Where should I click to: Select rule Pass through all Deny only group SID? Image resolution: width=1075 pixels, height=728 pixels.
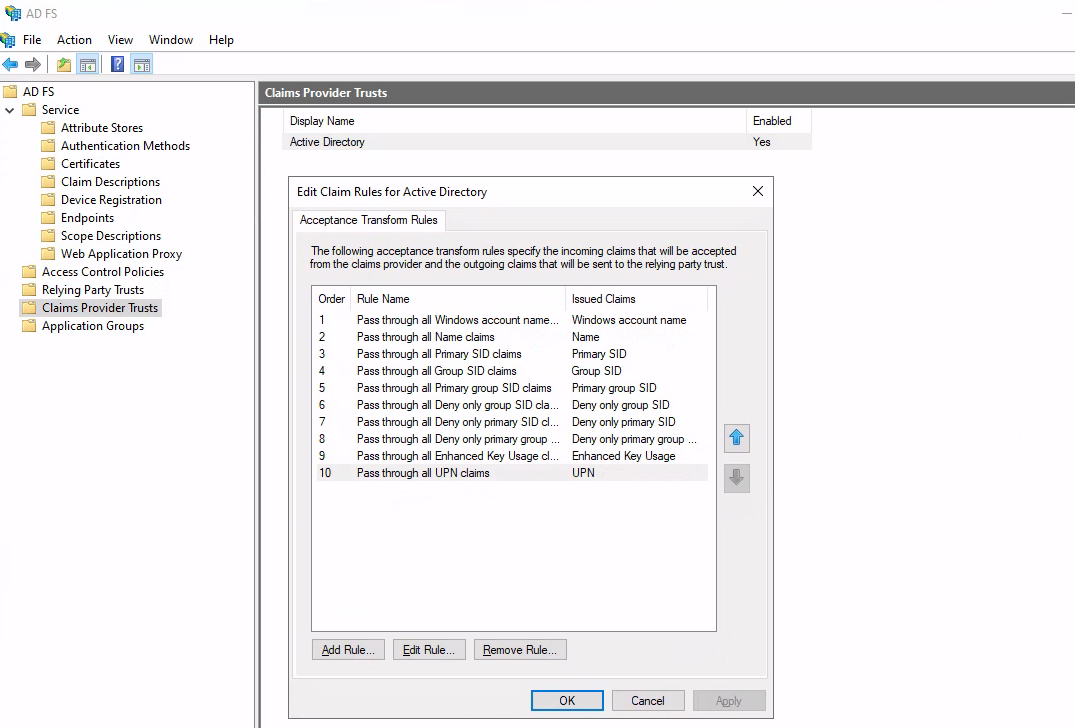pyautogui.click(x=511, y=405)
